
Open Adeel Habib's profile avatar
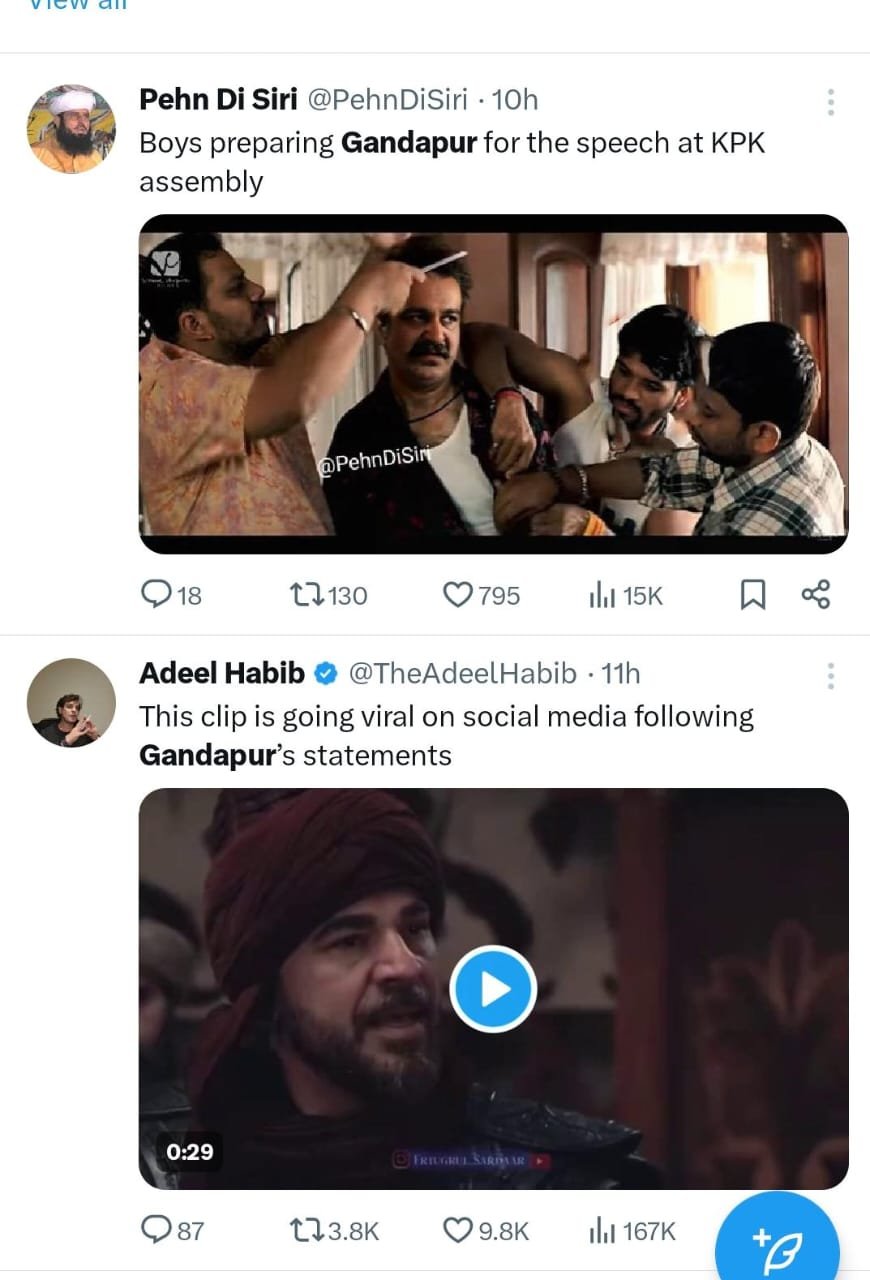(x=70, y=703)
